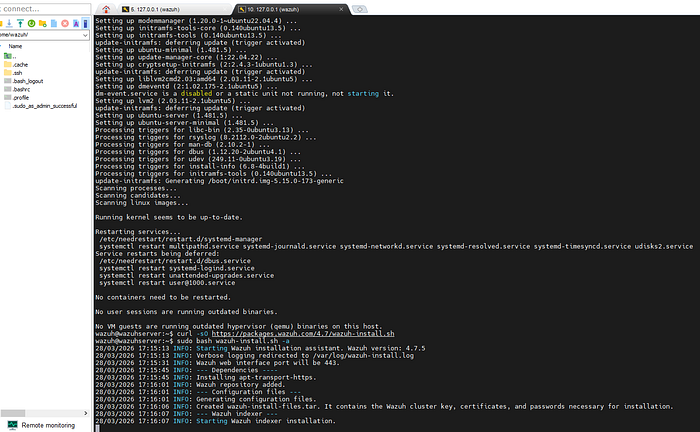700x432 pixels.
Task: Expand the remote path dropdown arrow
Action: click(85, 35)
